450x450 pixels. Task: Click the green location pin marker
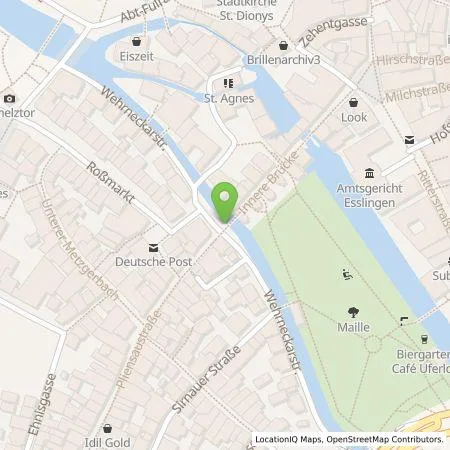(225, 202)
